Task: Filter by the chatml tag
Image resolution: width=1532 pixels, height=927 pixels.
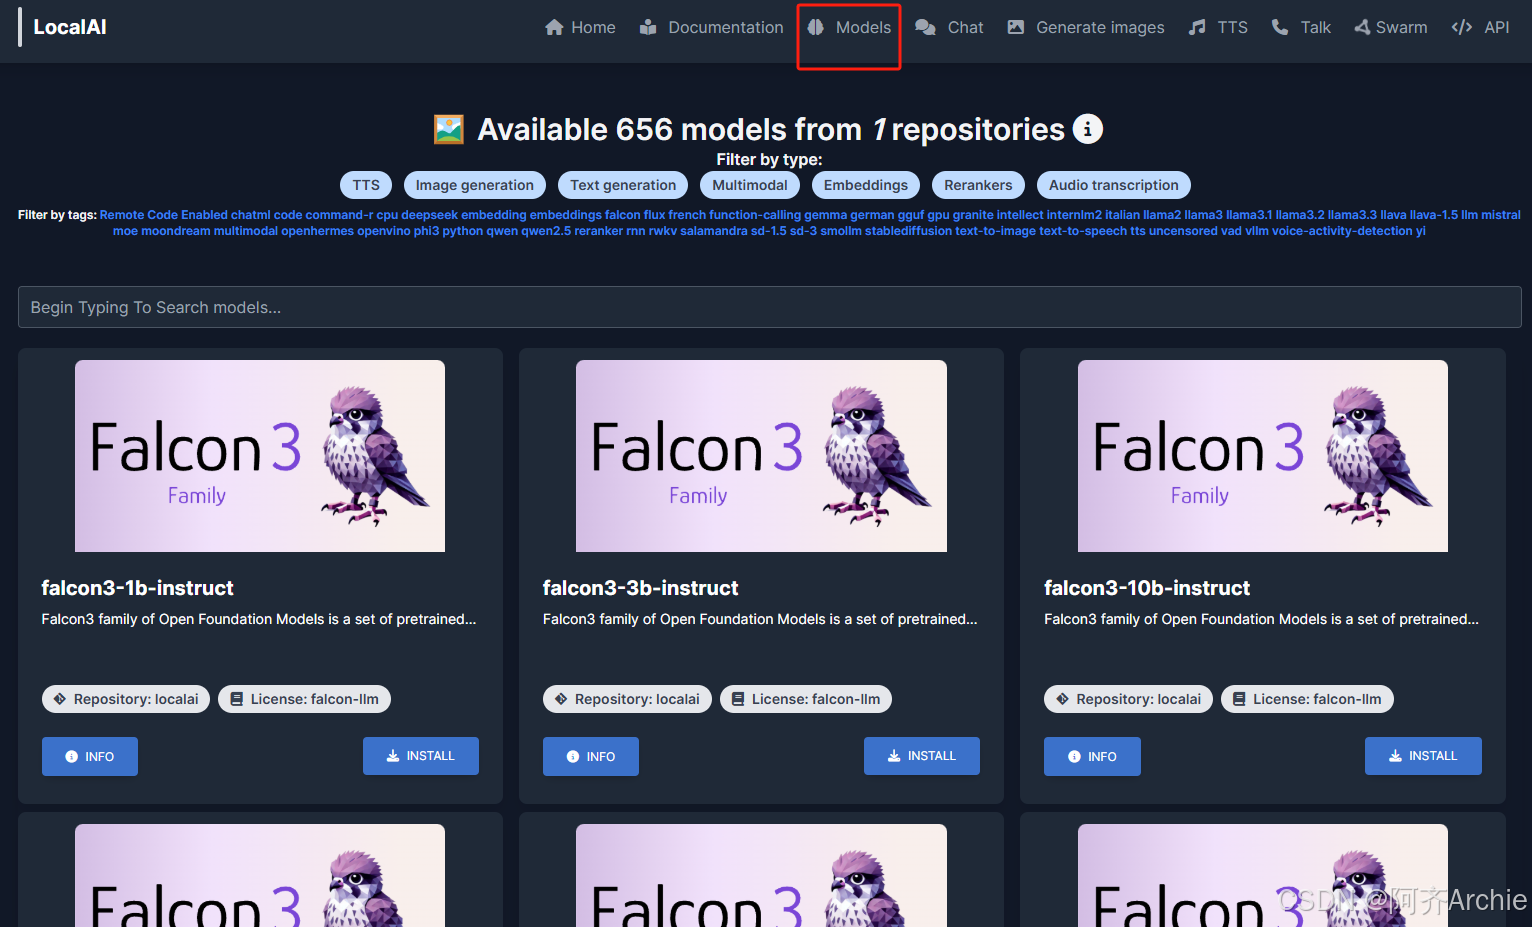Action: (x=251, y=215)
